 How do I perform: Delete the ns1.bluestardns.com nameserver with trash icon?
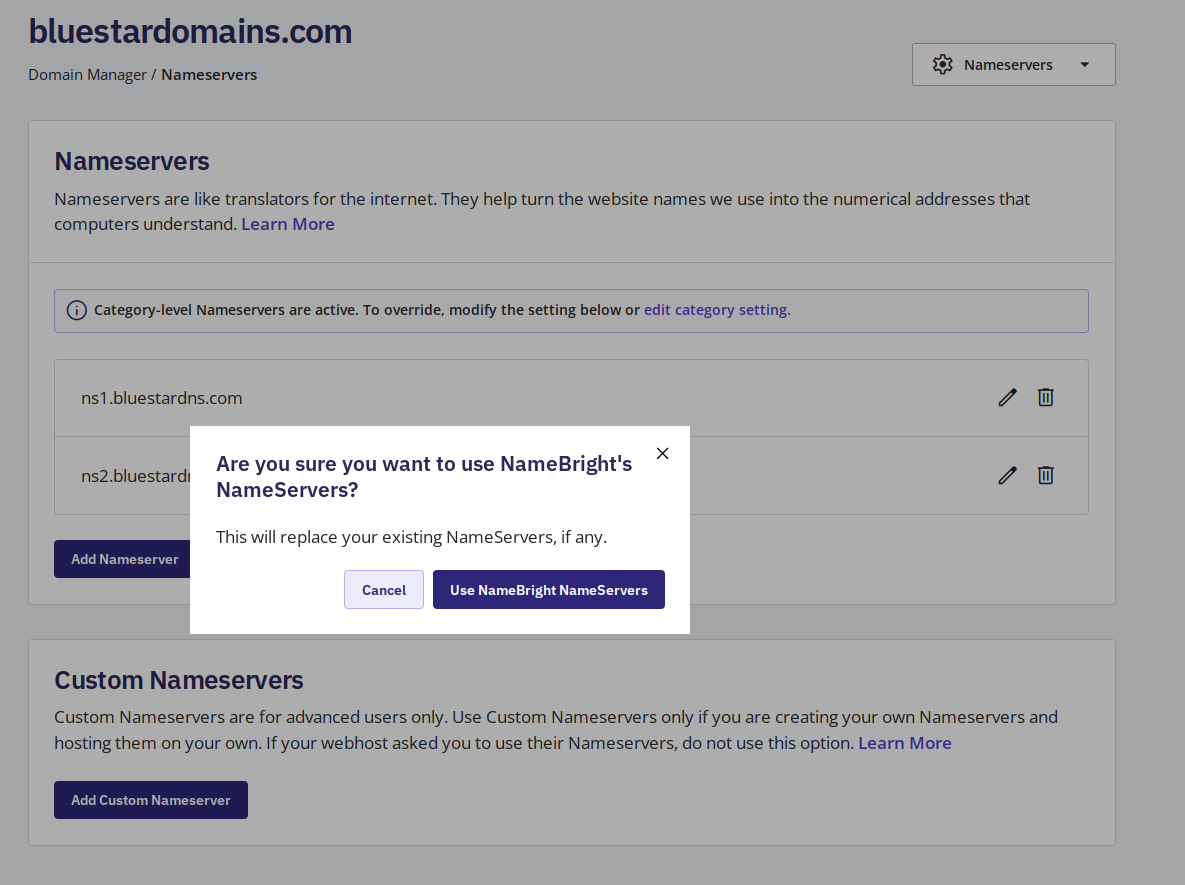point(1045,398)
